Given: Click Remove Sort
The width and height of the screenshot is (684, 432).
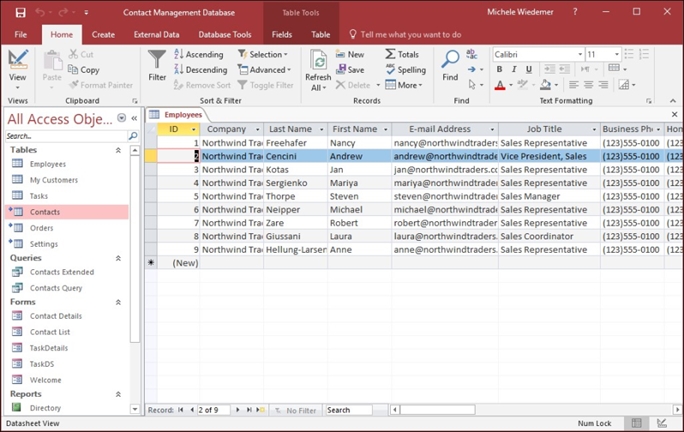Looking at the screenshot, I should (202, 85).
